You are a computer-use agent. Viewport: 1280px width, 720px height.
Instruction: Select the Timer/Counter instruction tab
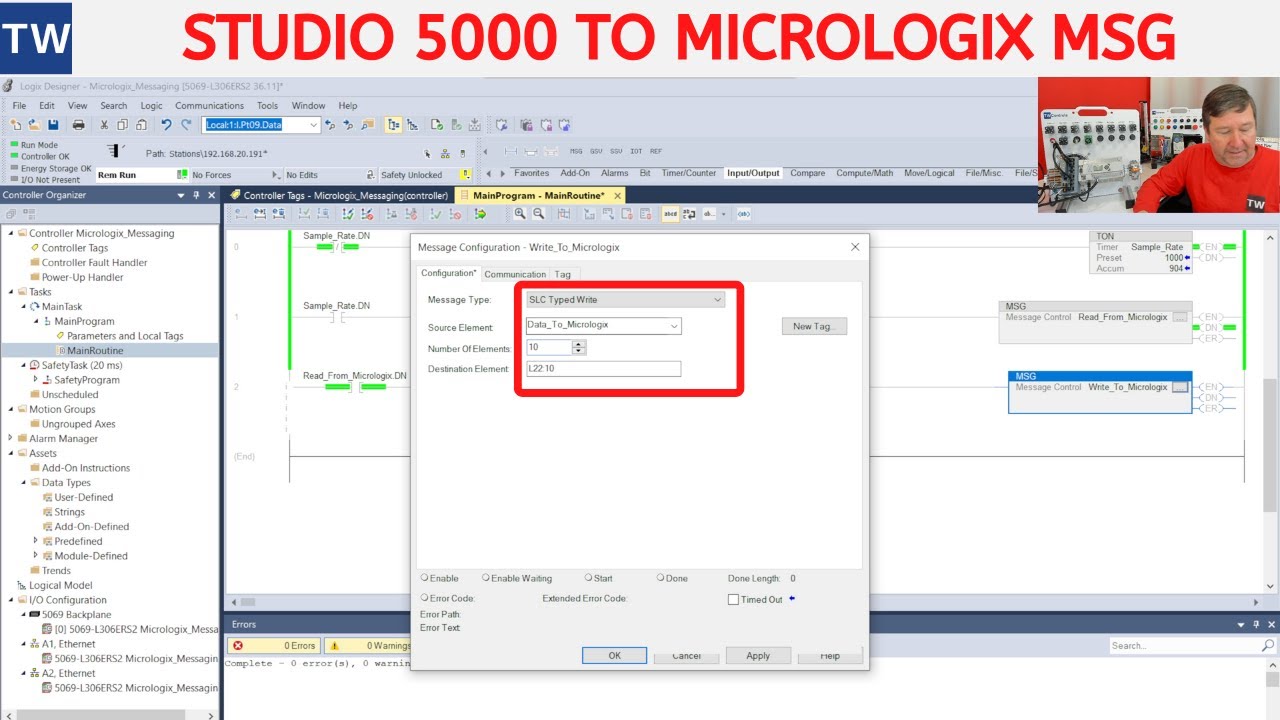pyautogui.click(x=688, y=173)
